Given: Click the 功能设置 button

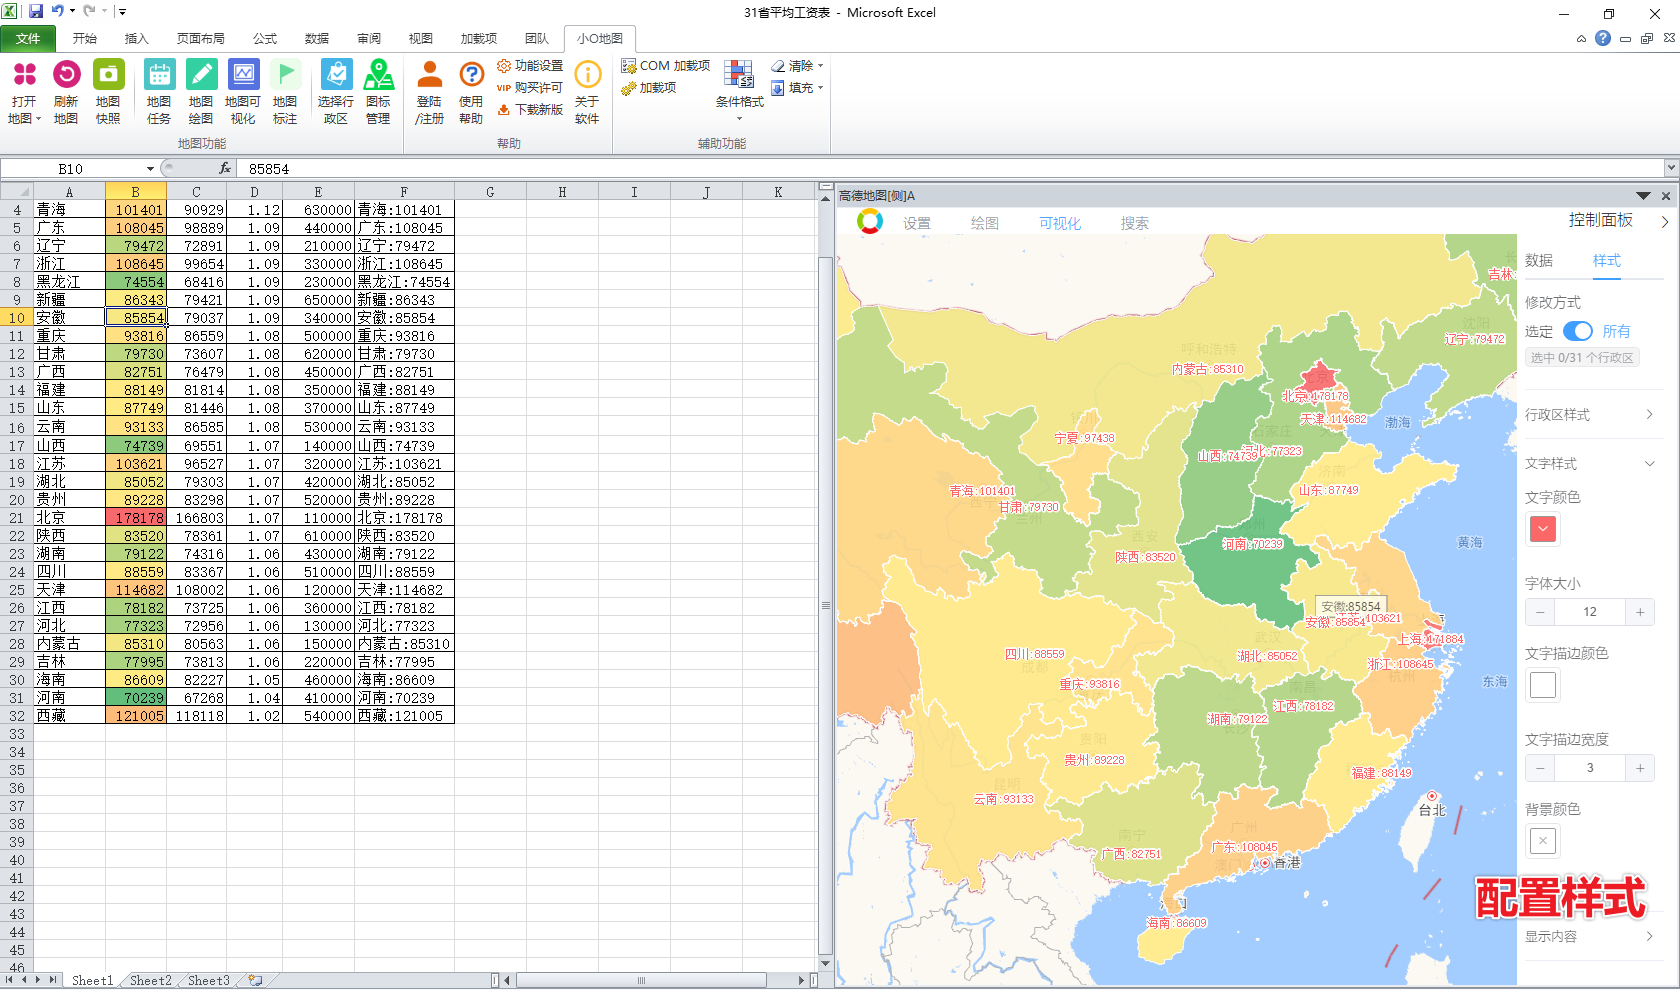Looking at the screenshot, I should click(530, 66).
